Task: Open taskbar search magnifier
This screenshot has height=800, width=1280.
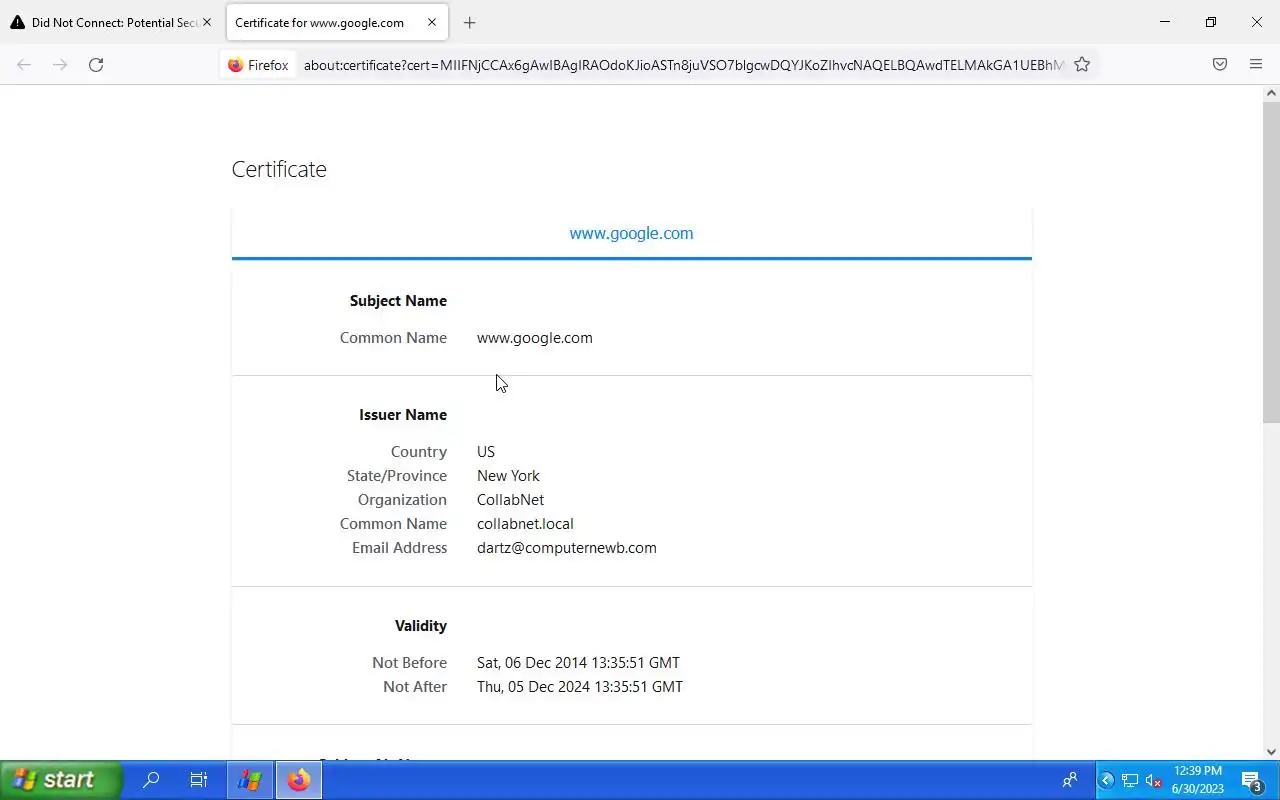Action: pos(151,780)
